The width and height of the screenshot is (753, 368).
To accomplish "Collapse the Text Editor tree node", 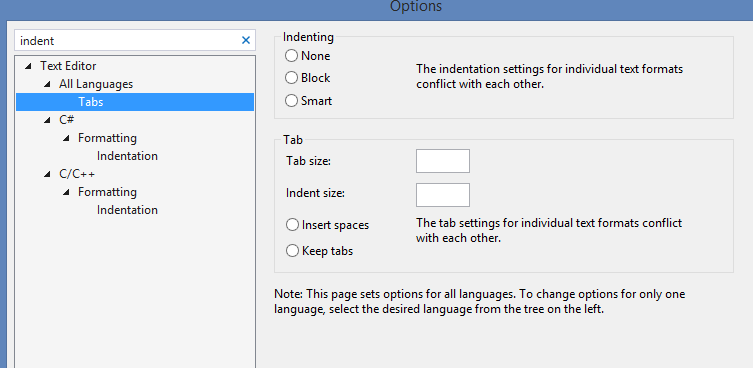I will coord(28,66).
